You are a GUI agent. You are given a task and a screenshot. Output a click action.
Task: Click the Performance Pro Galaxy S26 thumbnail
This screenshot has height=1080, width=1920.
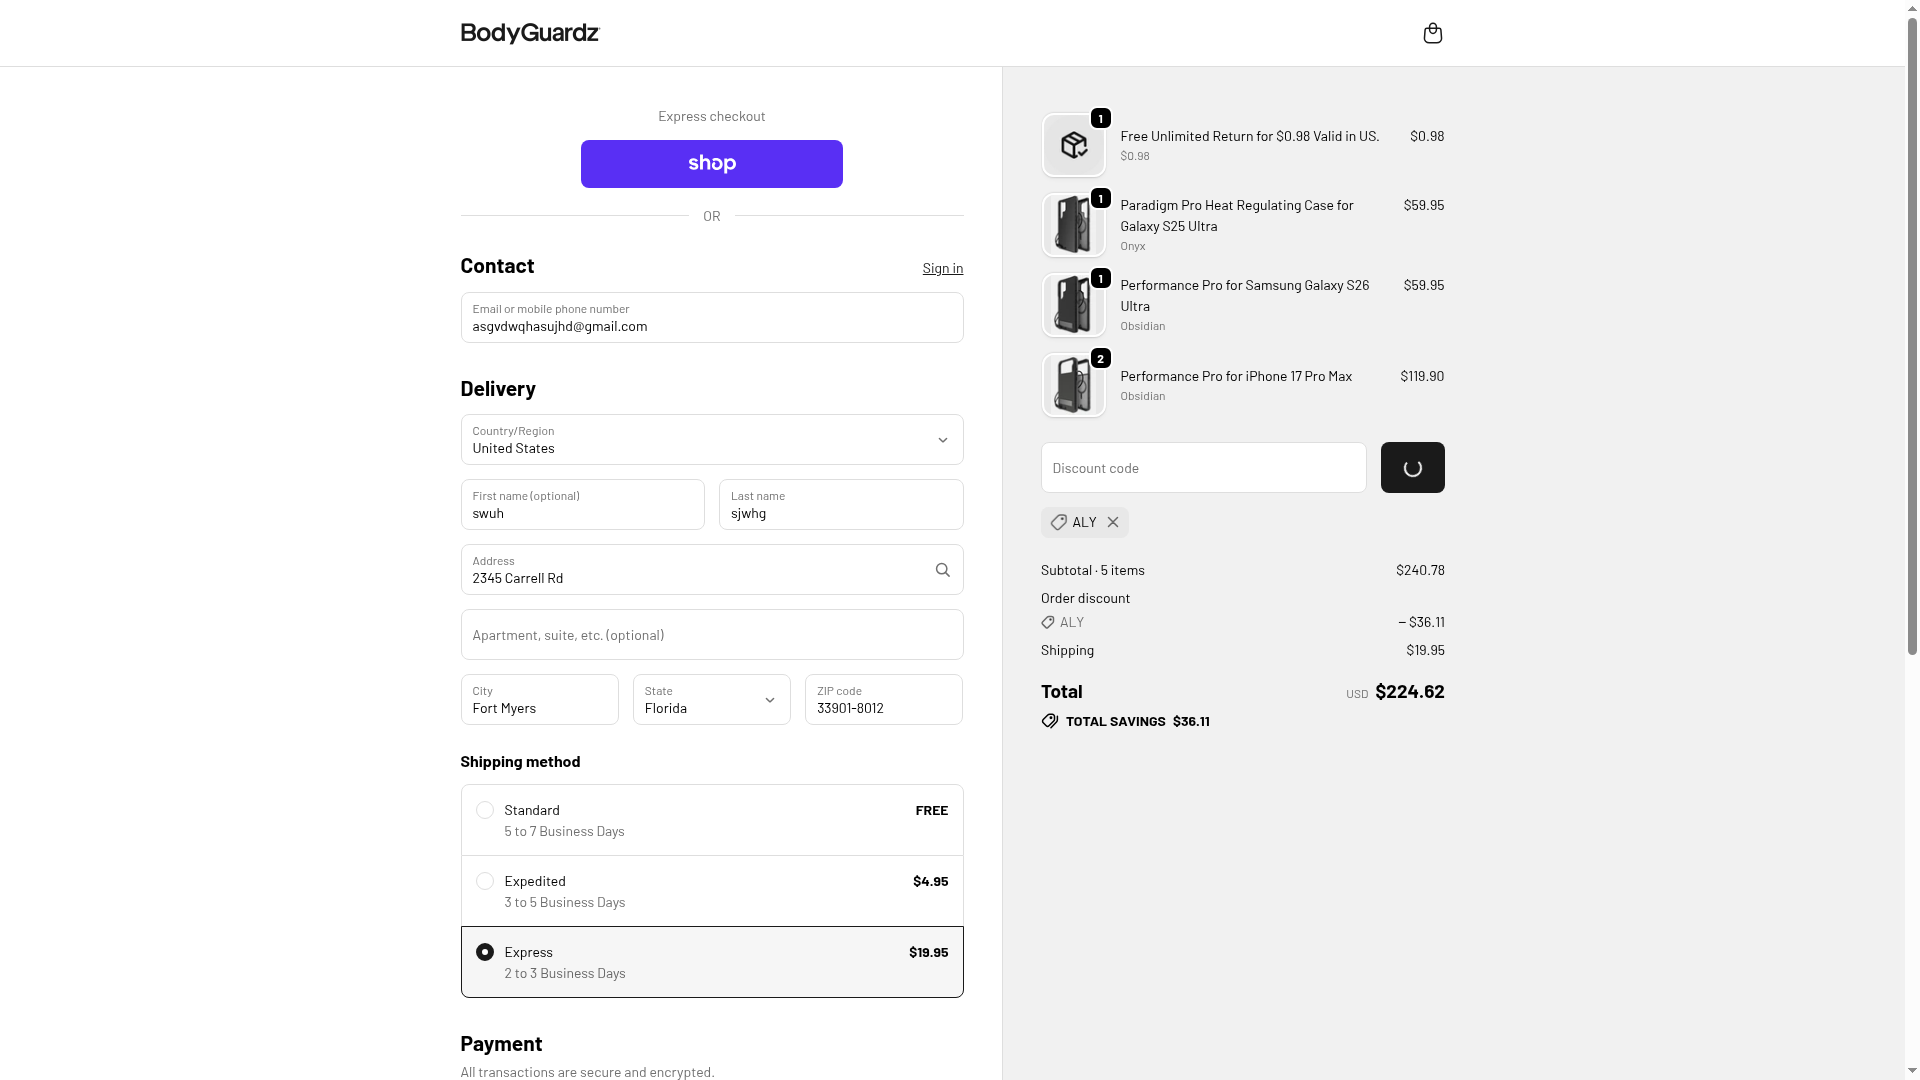click(1073, 306)
